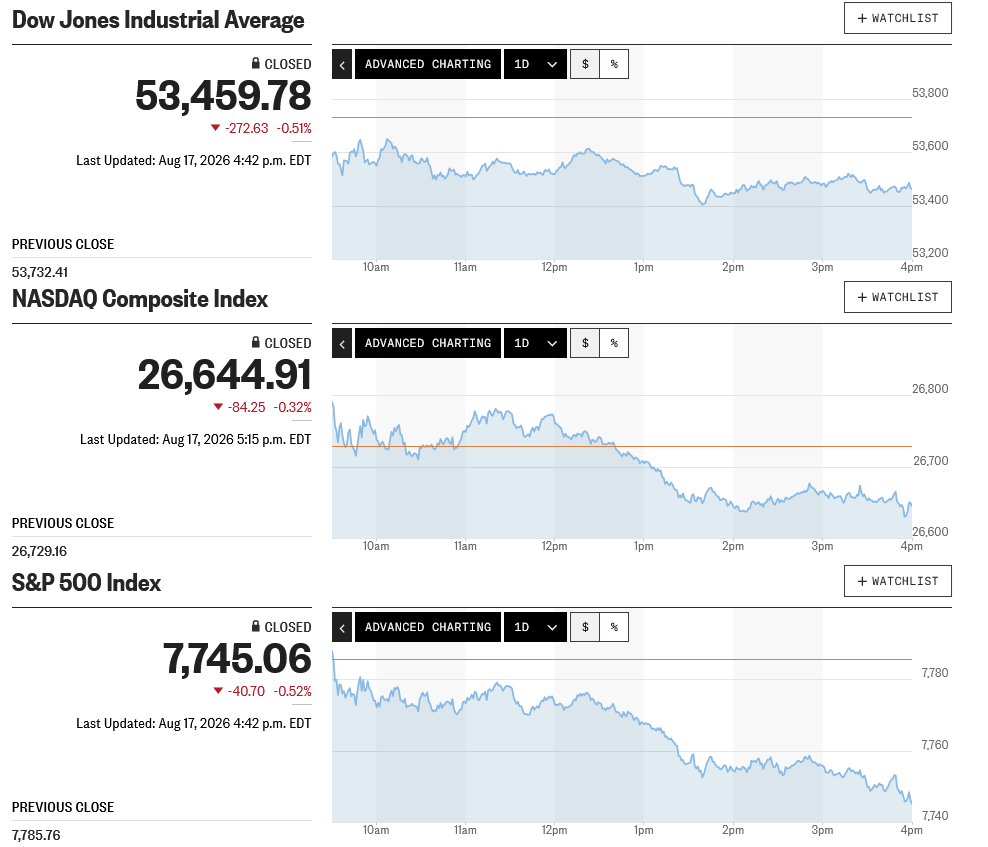Open Advanced Charting for NASDAQ Composite
The width and height of the screenshot is (988, 847).
coord(428,343)
